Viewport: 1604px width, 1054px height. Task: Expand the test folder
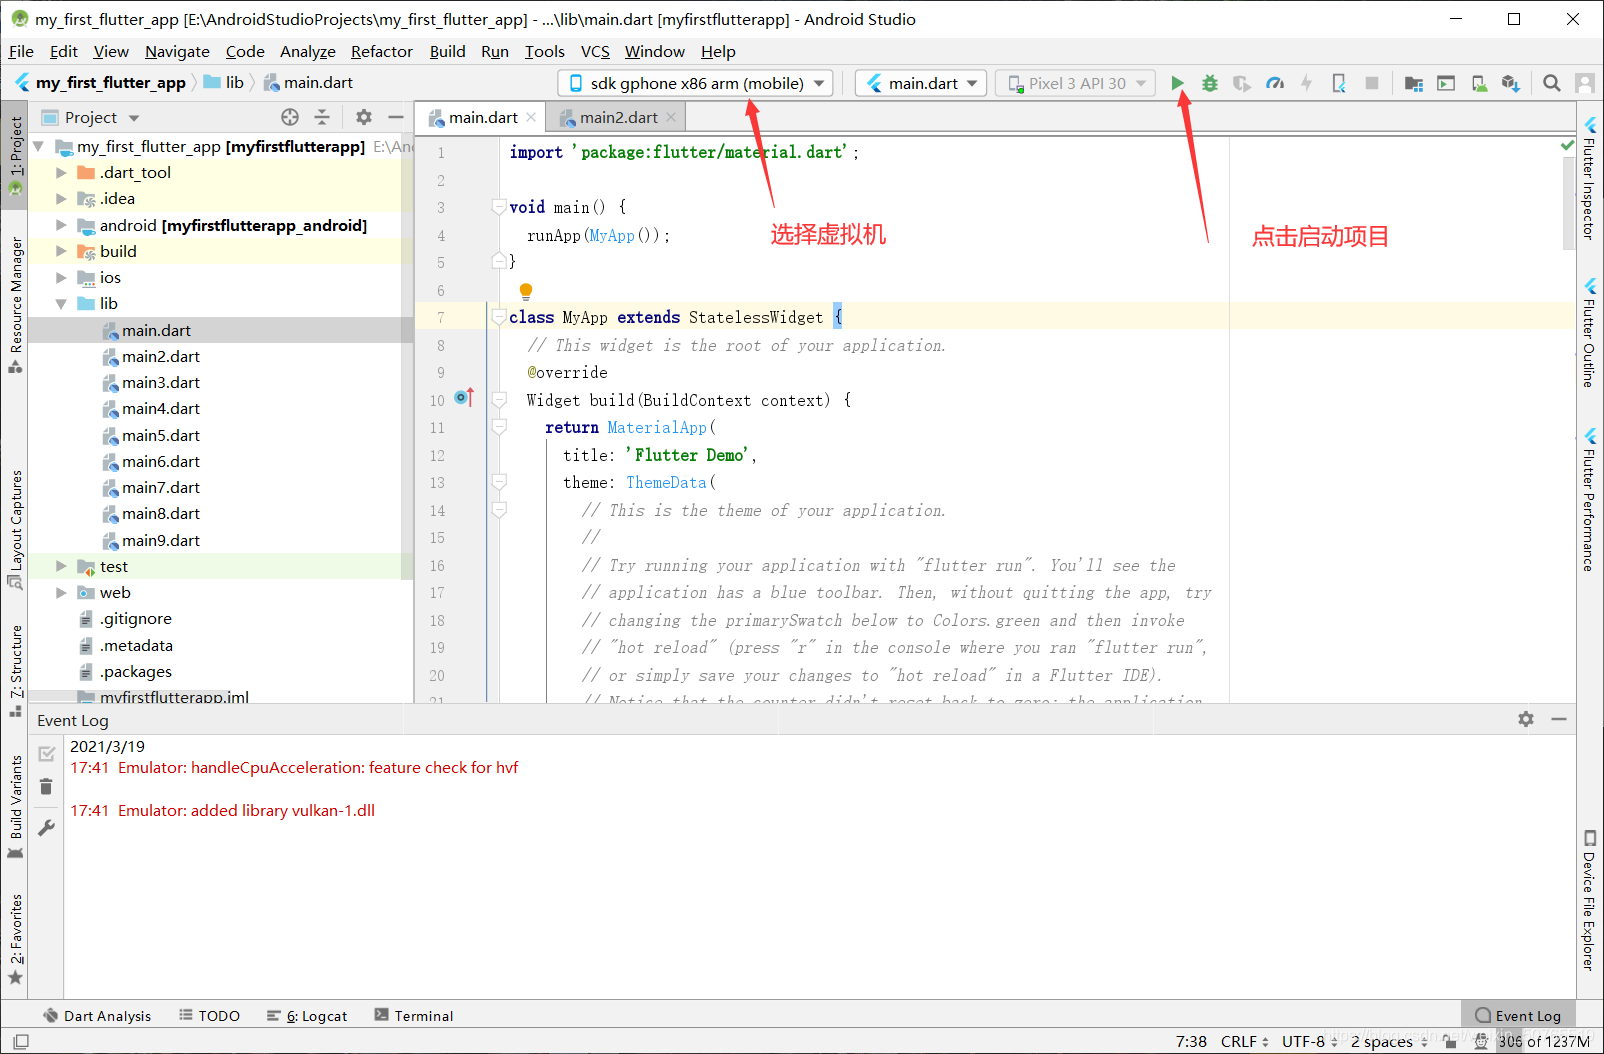click(x=61, y=566)
